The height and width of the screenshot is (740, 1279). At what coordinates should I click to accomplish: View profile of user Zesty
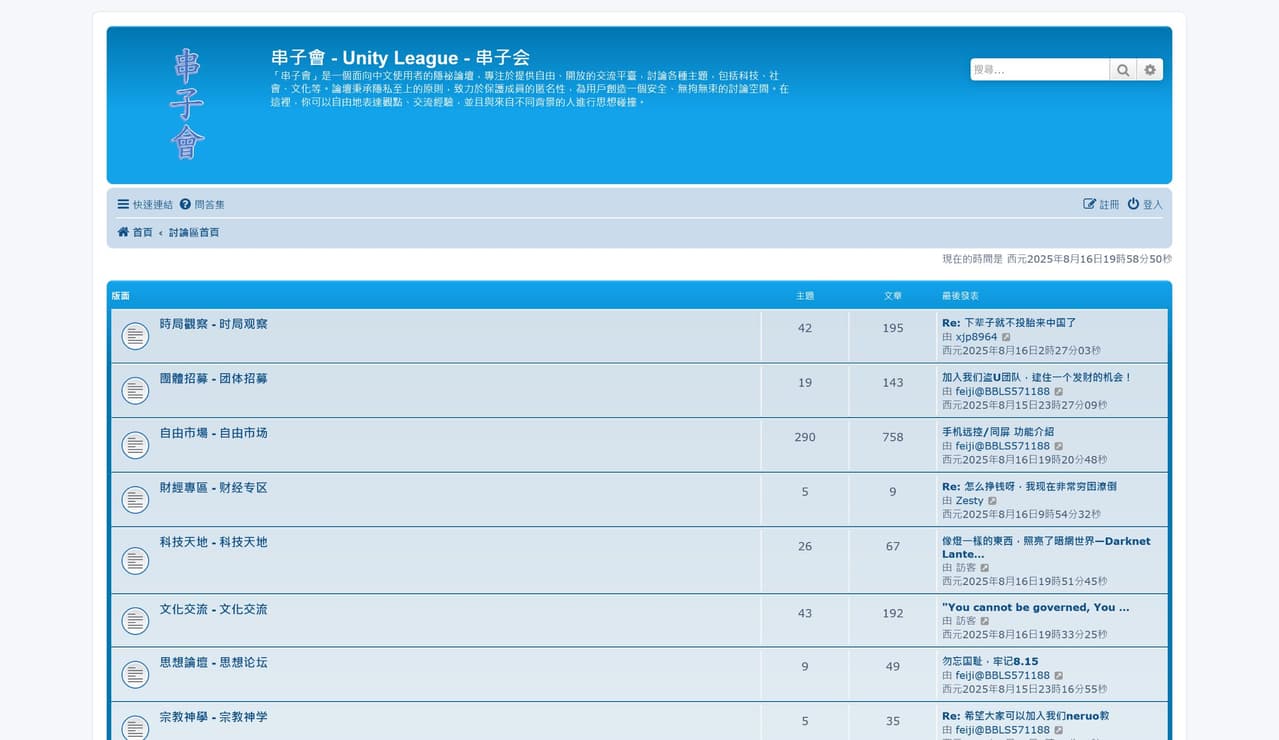pyautogui.click(x=969, y=500)
